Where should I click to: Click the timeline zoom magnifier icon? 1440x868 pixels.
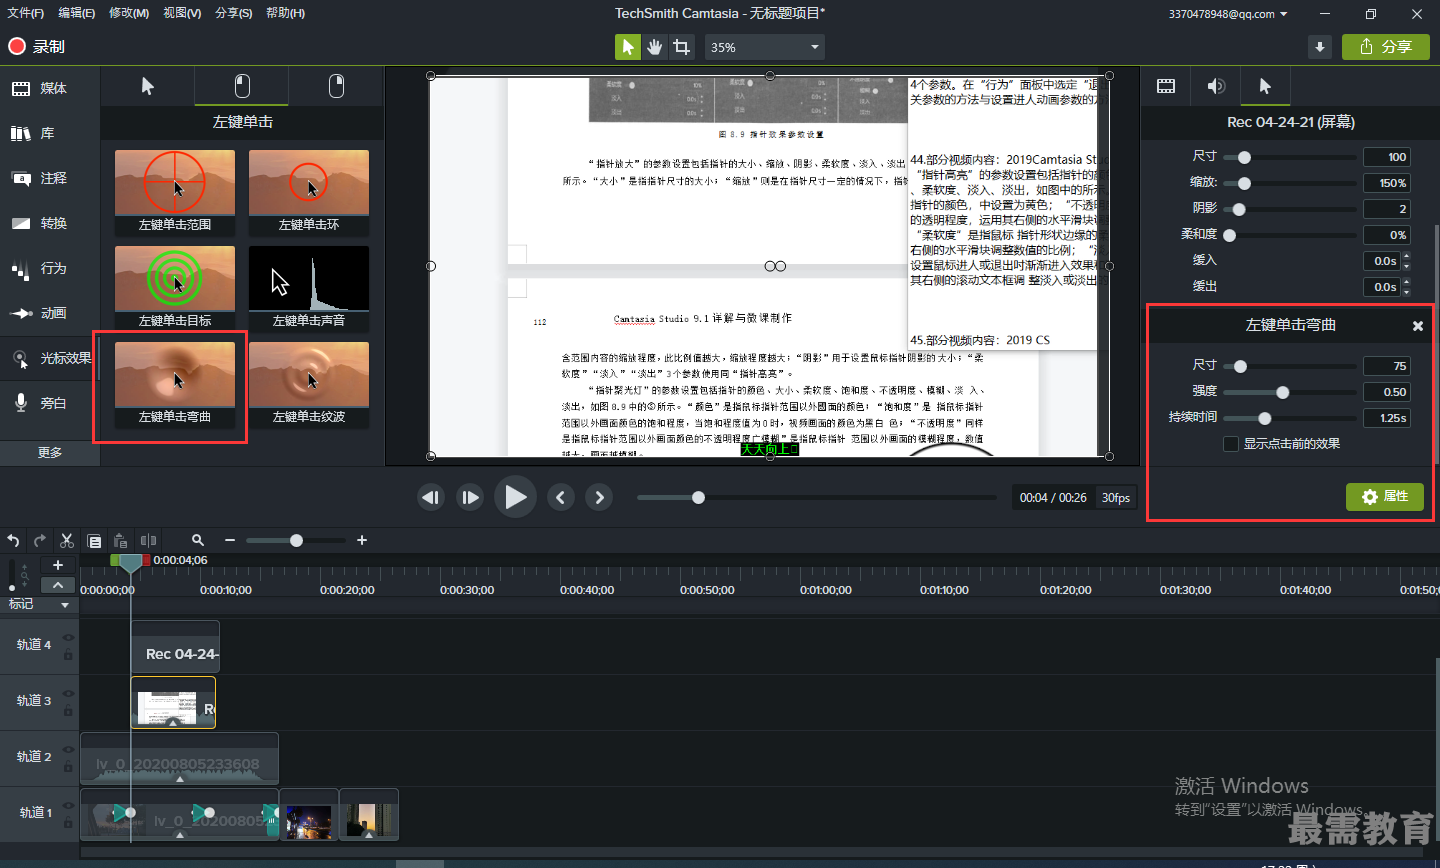pyautogui.click(x=198, y=540)
